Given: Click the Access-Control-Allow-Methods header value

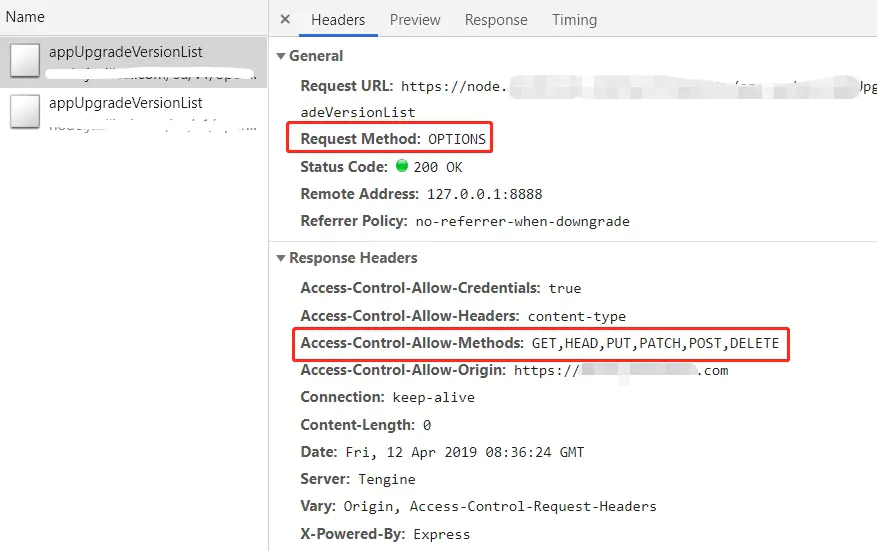Looking at the screenshot, I should click(x=655, y=343).
